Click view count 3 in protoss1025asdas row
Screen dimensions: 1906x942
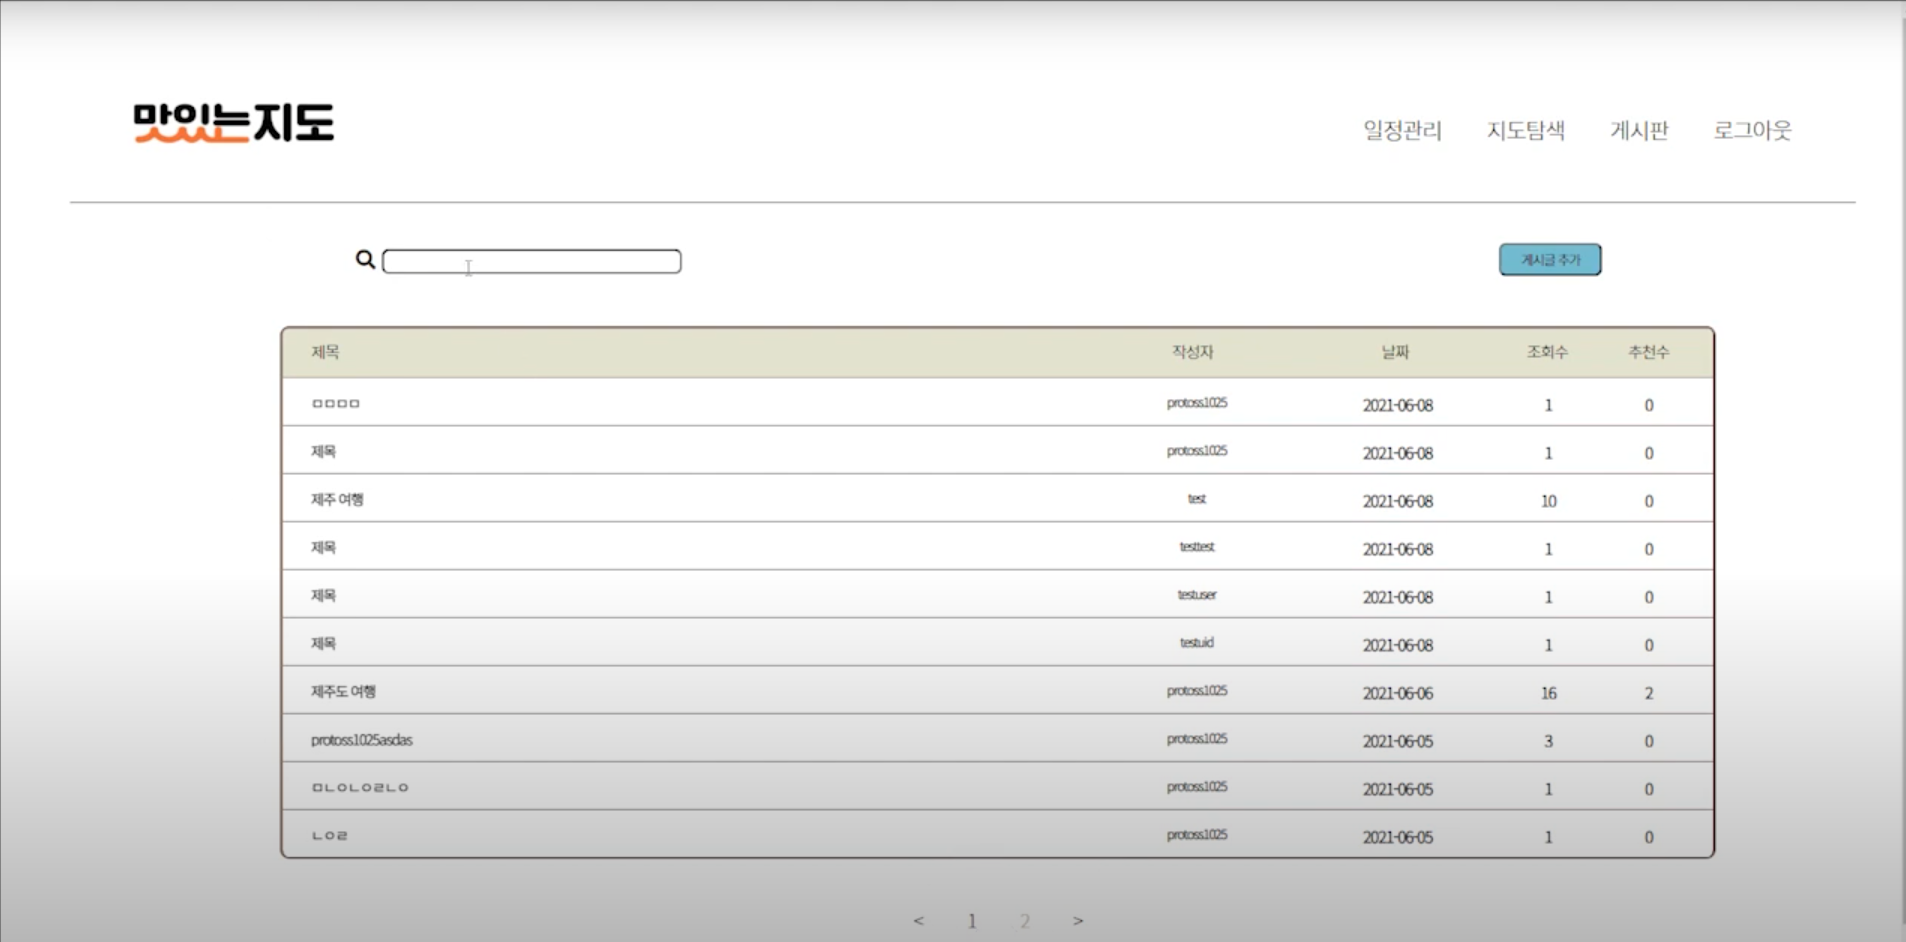[1548, 741]
